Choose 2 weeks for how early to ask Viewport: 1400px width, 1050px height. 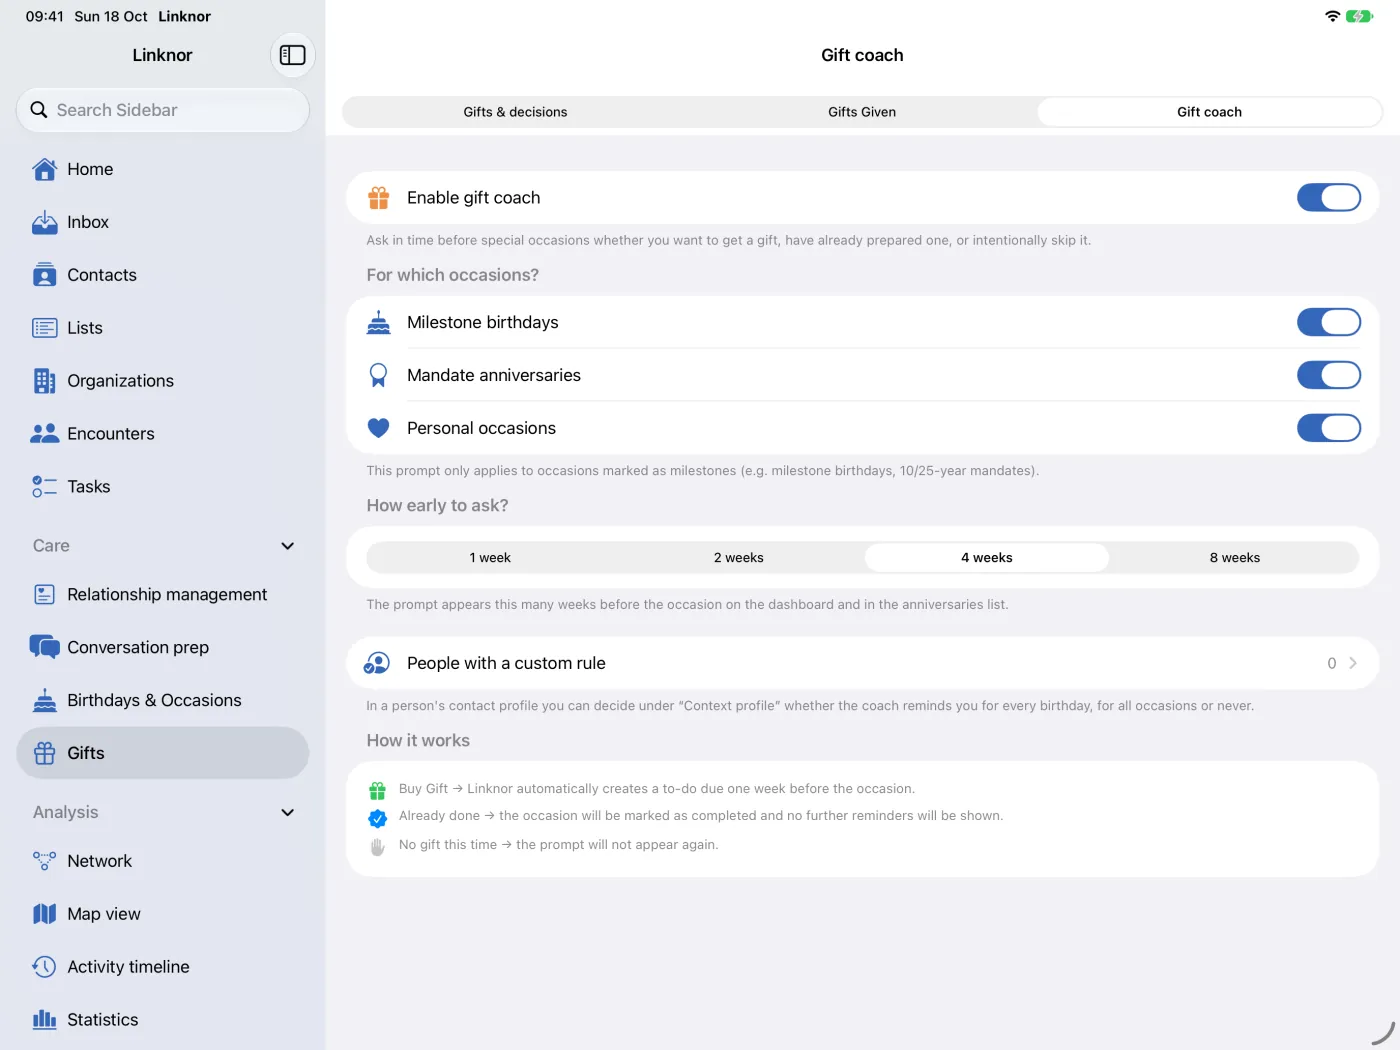[739, 558]
